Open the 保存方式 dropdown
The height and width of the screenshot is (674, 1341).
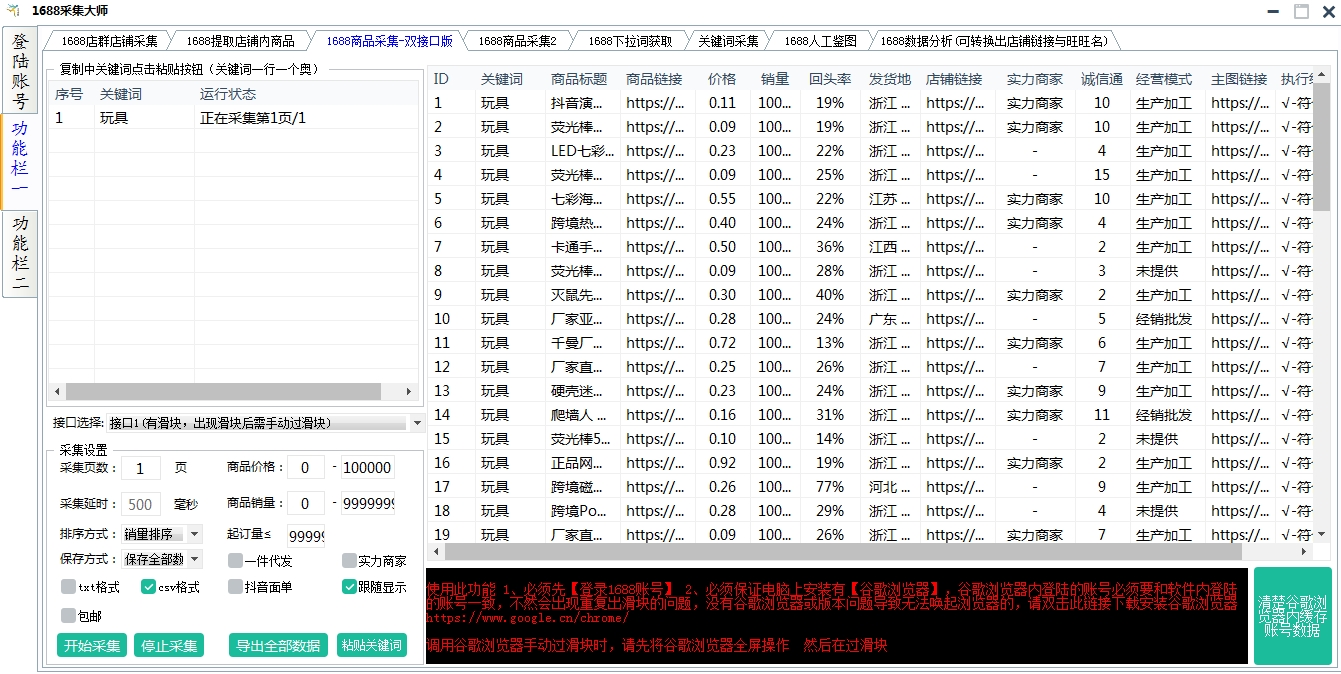[x=194, y=559]
